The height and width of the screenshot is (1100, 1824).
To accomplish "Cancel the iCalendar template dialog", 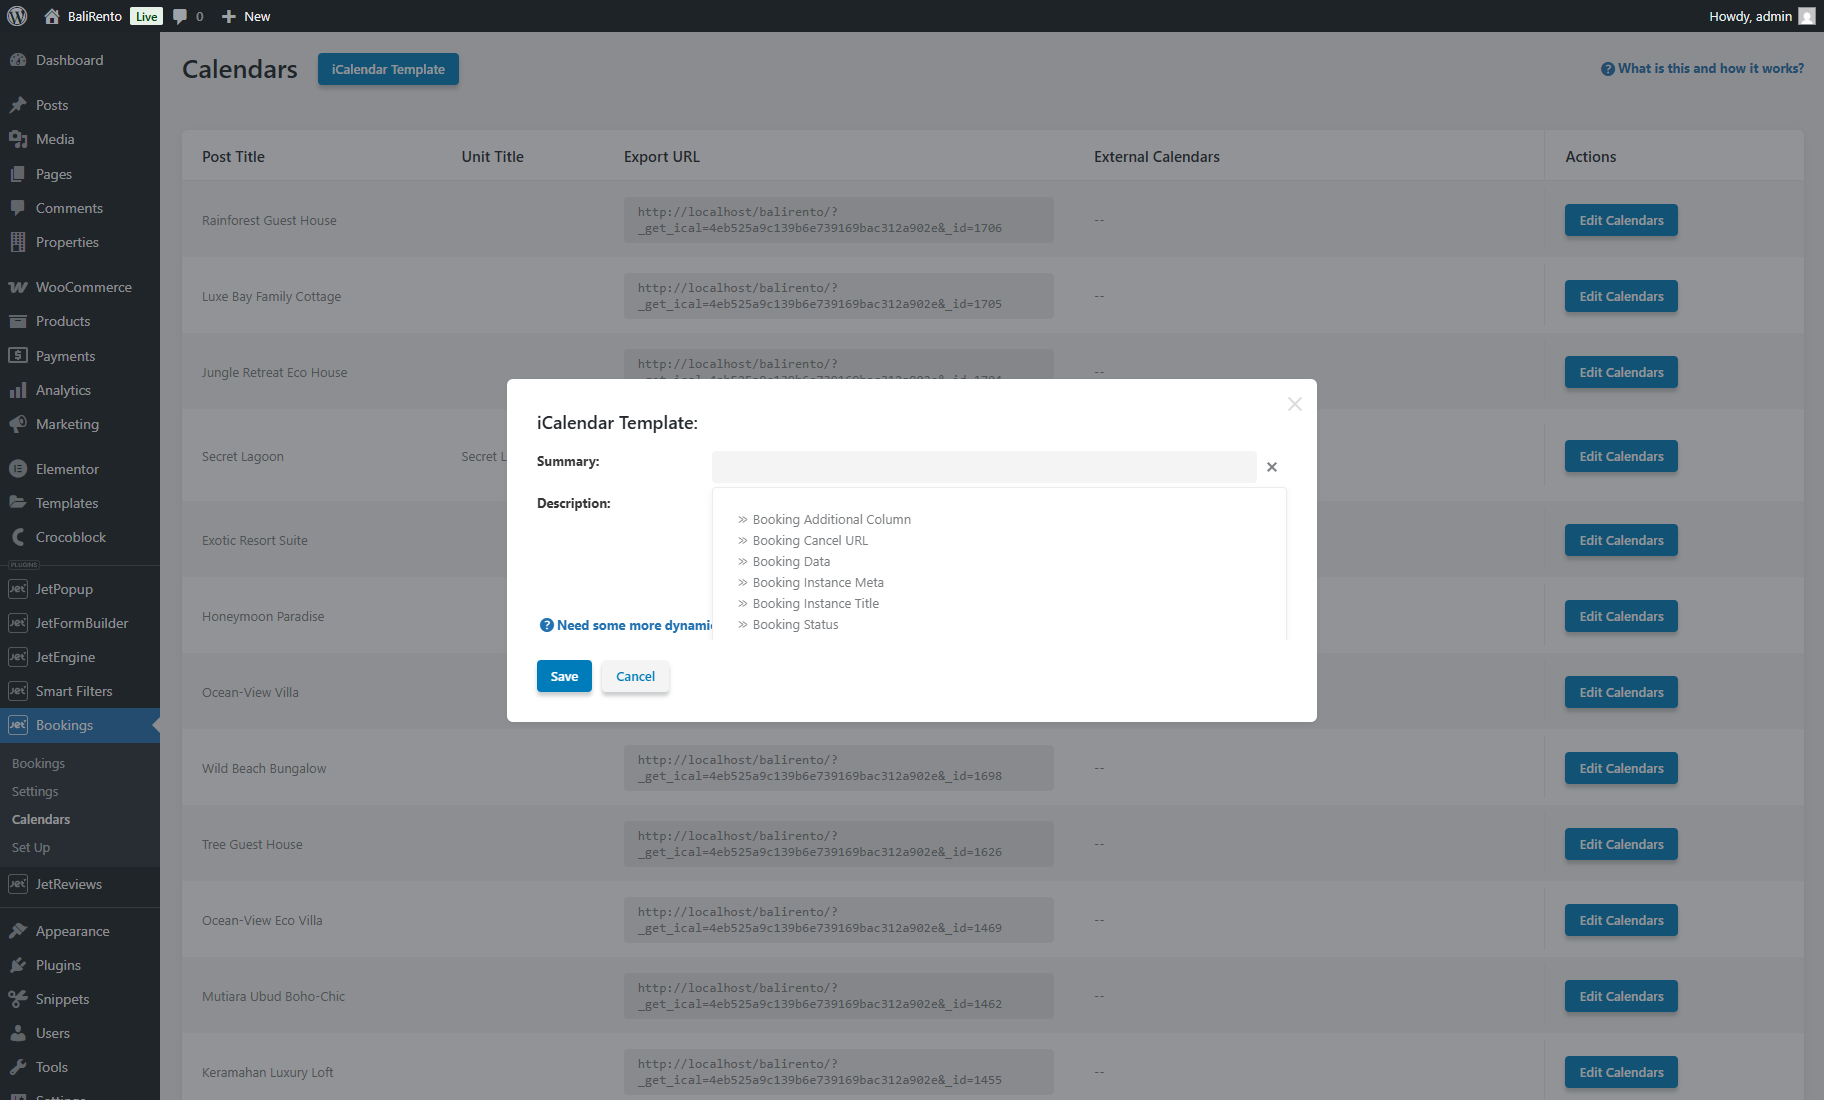I will coord(635,676).
